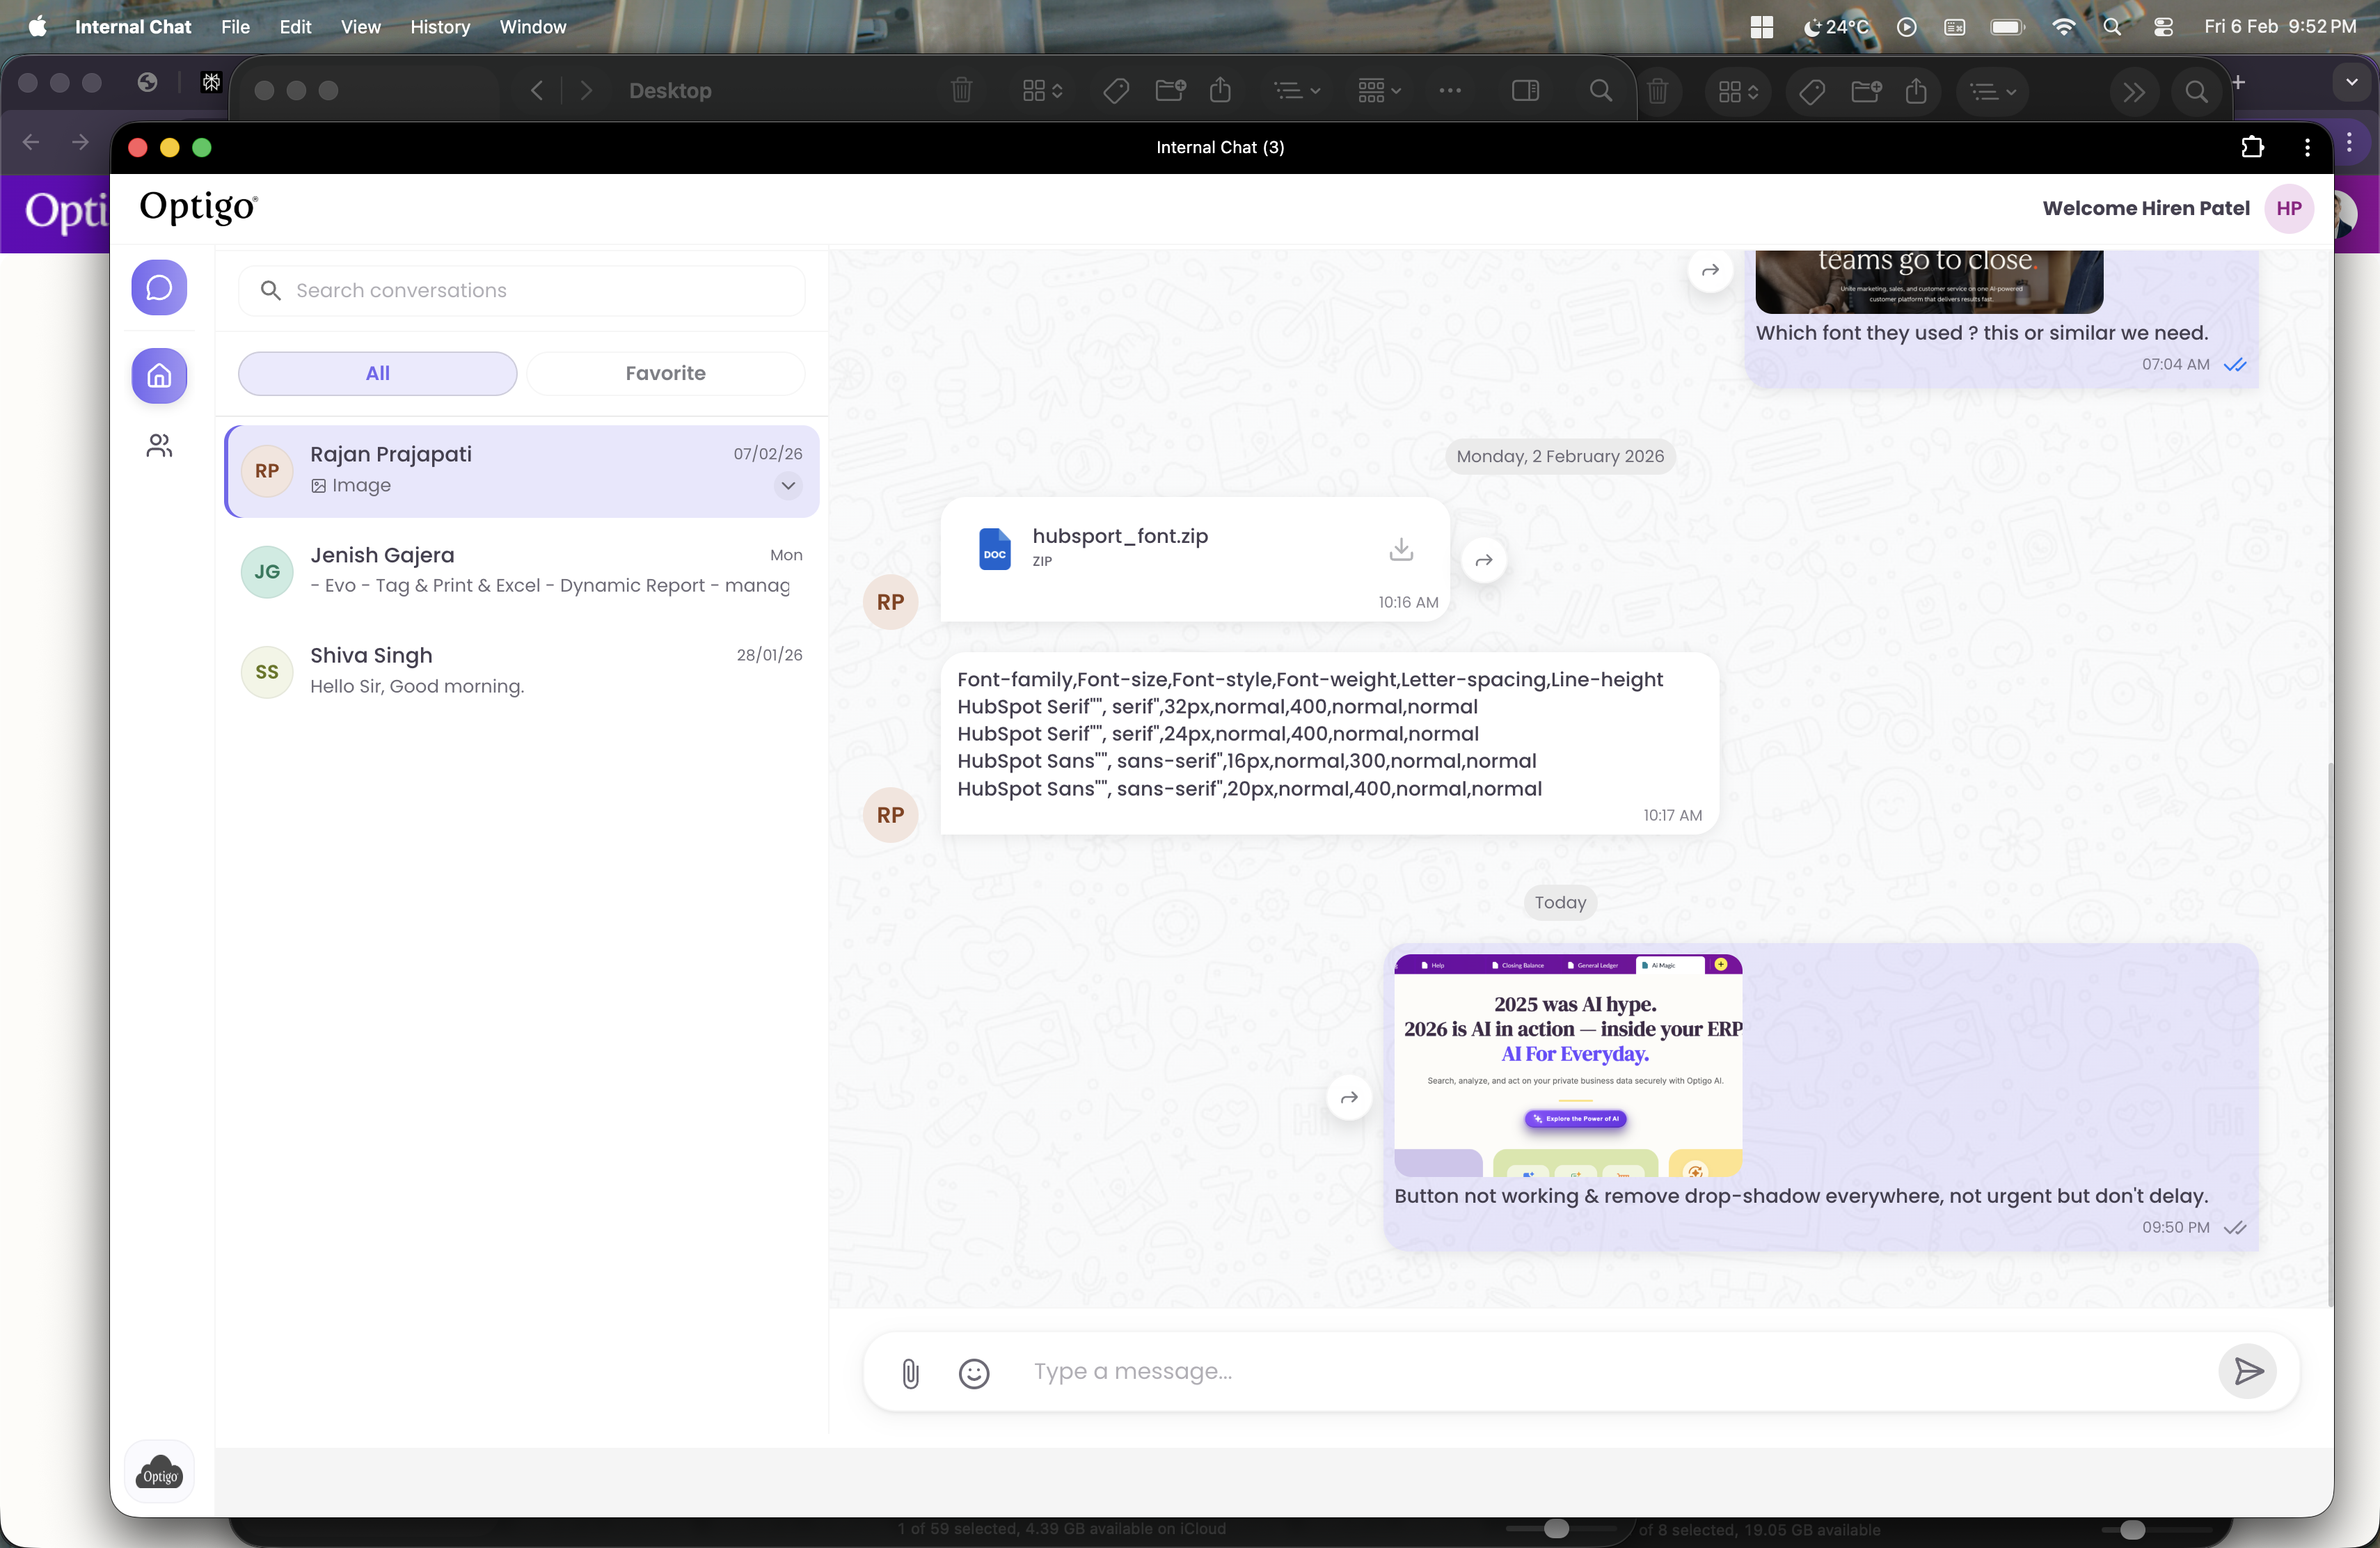This screenshot has height=1548, width=2380.
Task: Open the three-dot window menu
Action: 2307,147
